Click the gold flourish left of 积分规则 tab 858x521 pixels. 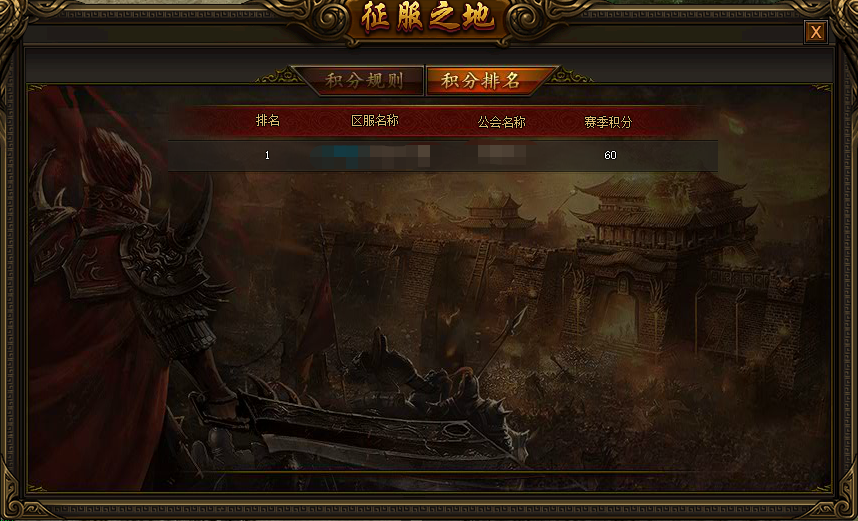278,76
